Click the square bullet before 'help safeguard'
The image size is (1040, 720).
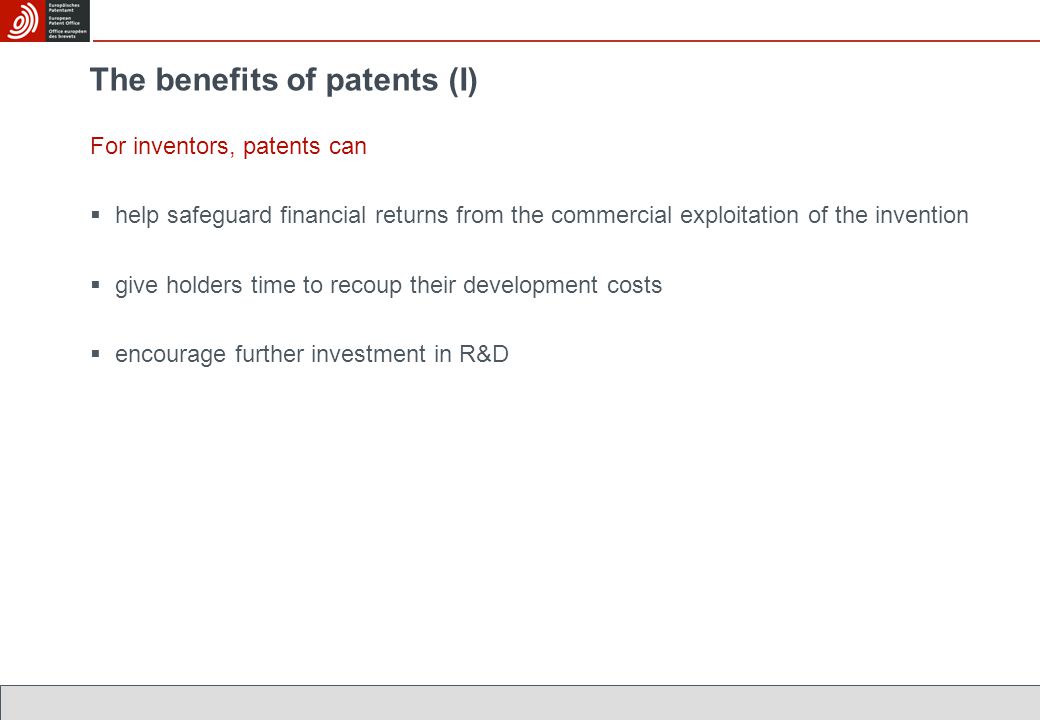pos(96,215)
